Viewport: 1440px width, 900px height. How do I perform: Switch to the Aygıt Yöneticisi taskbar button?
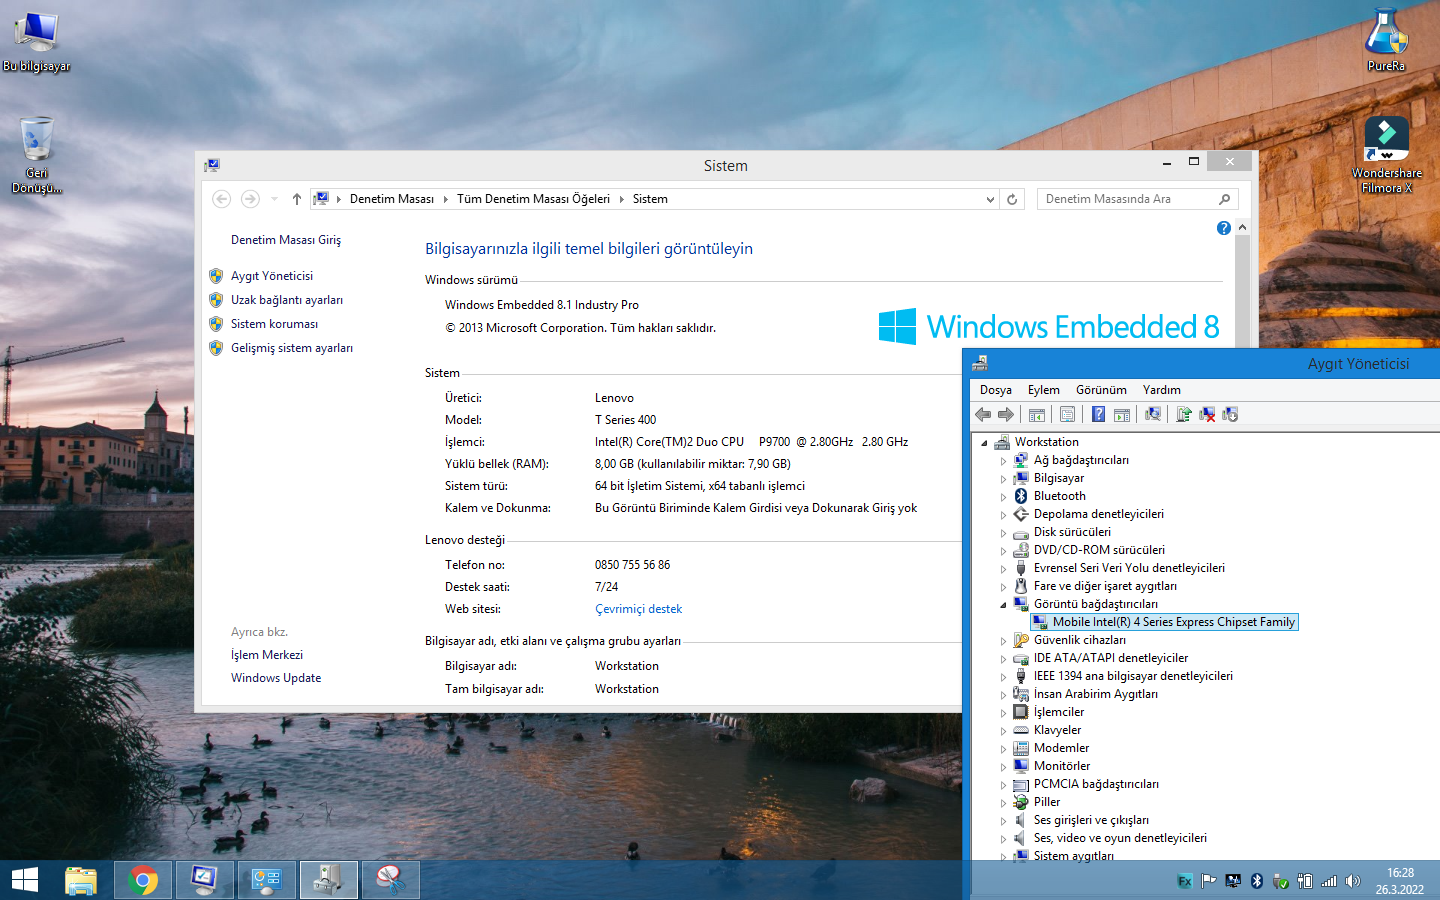coord(329,880)
